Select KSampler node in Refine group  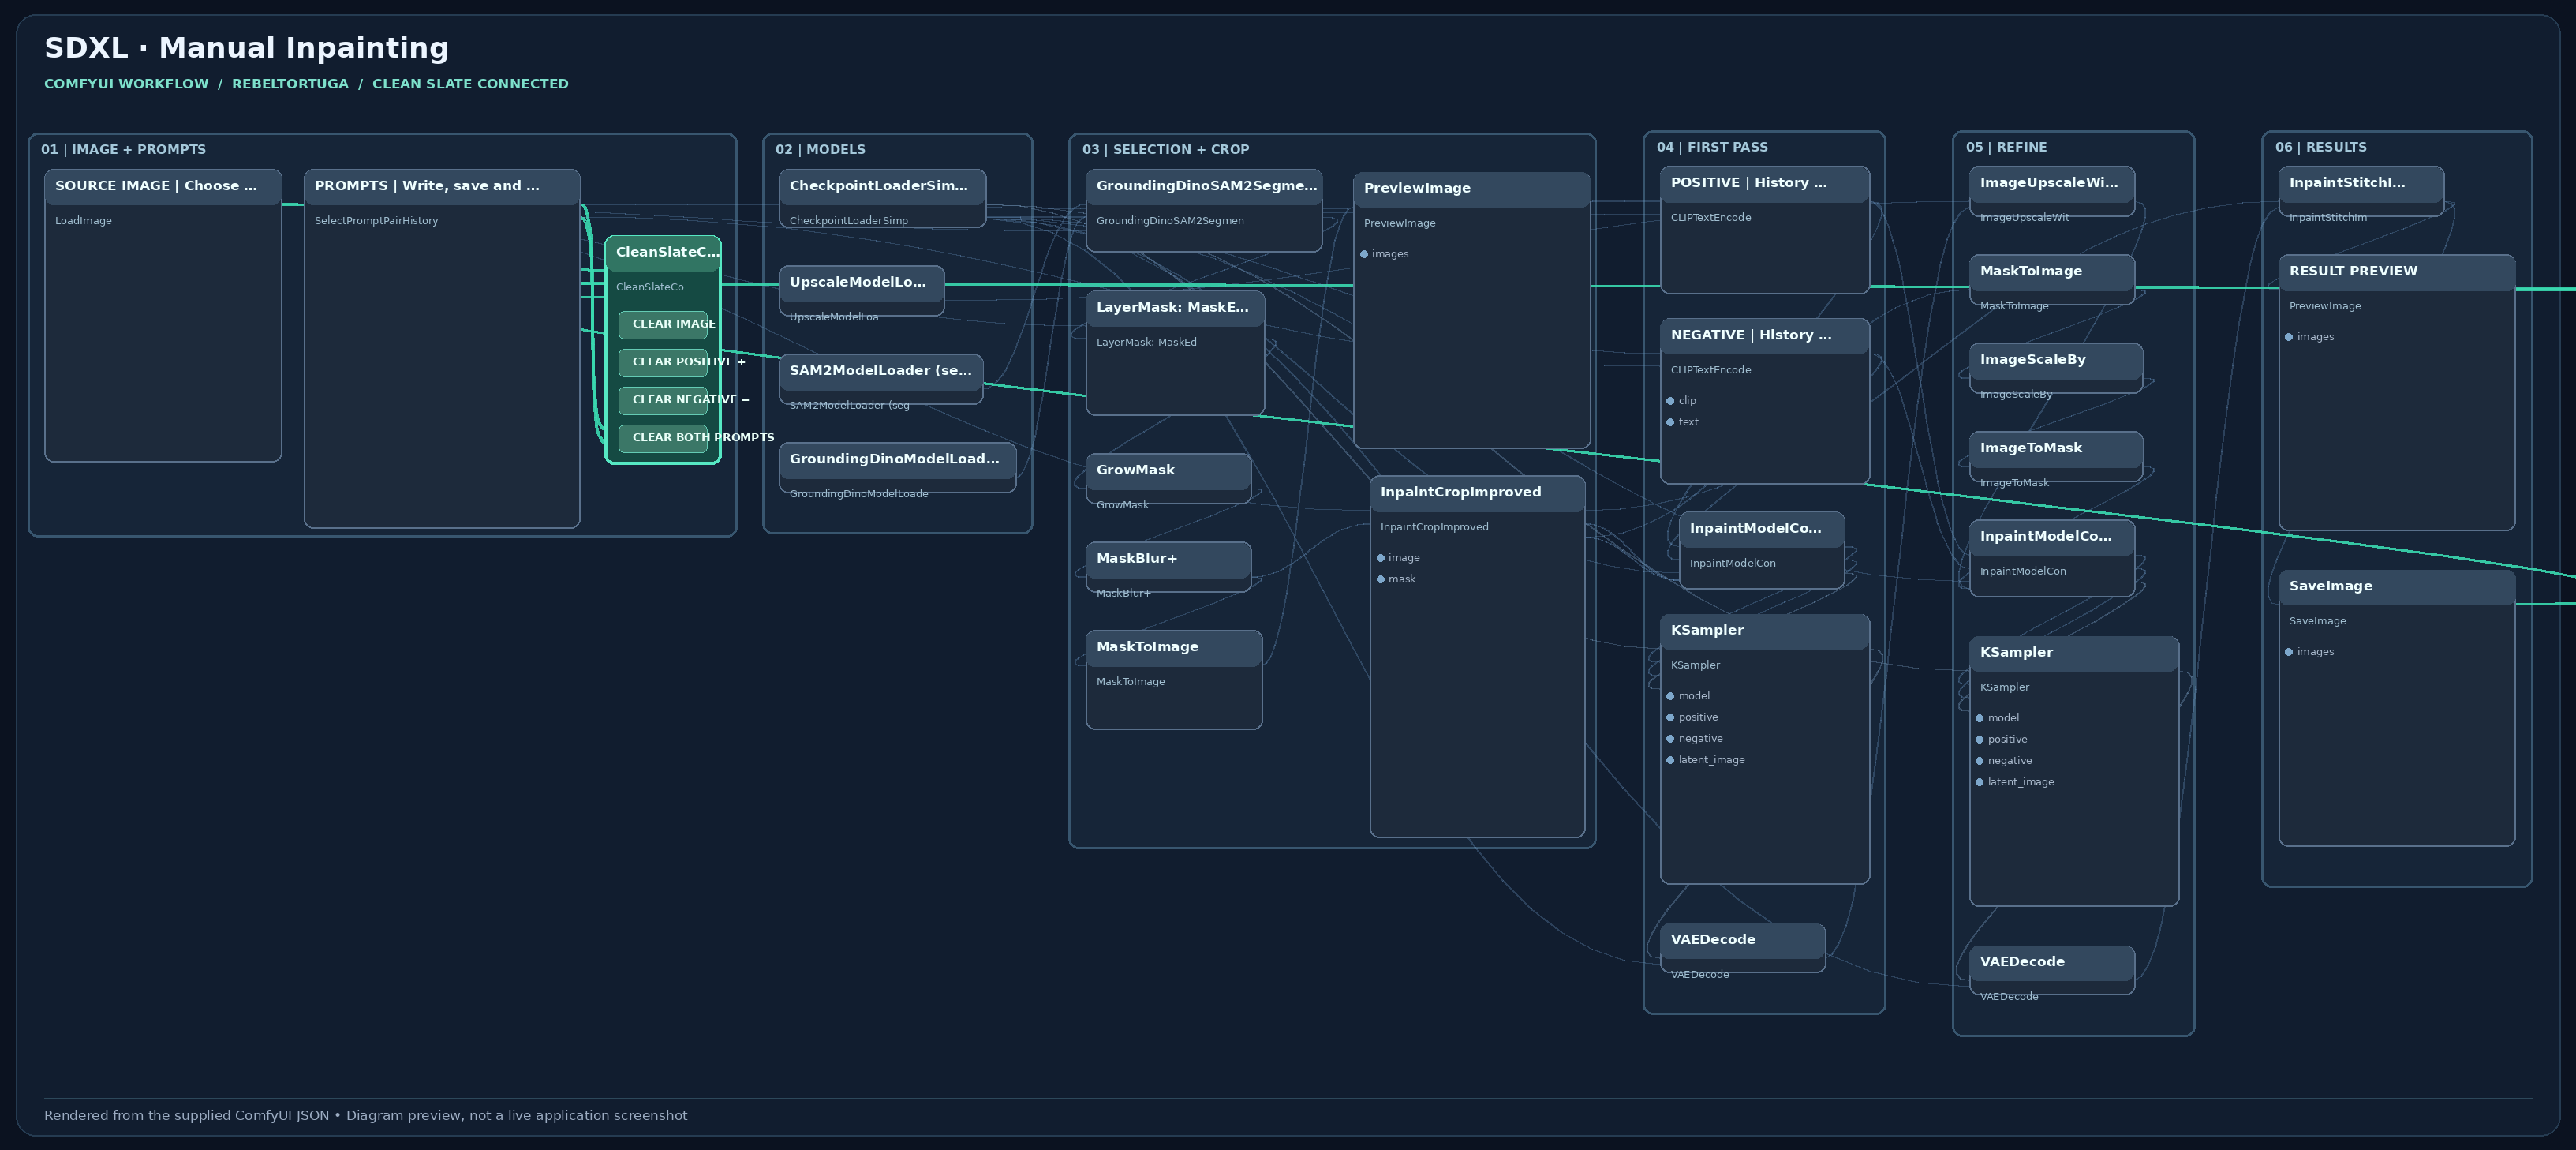2074,771
